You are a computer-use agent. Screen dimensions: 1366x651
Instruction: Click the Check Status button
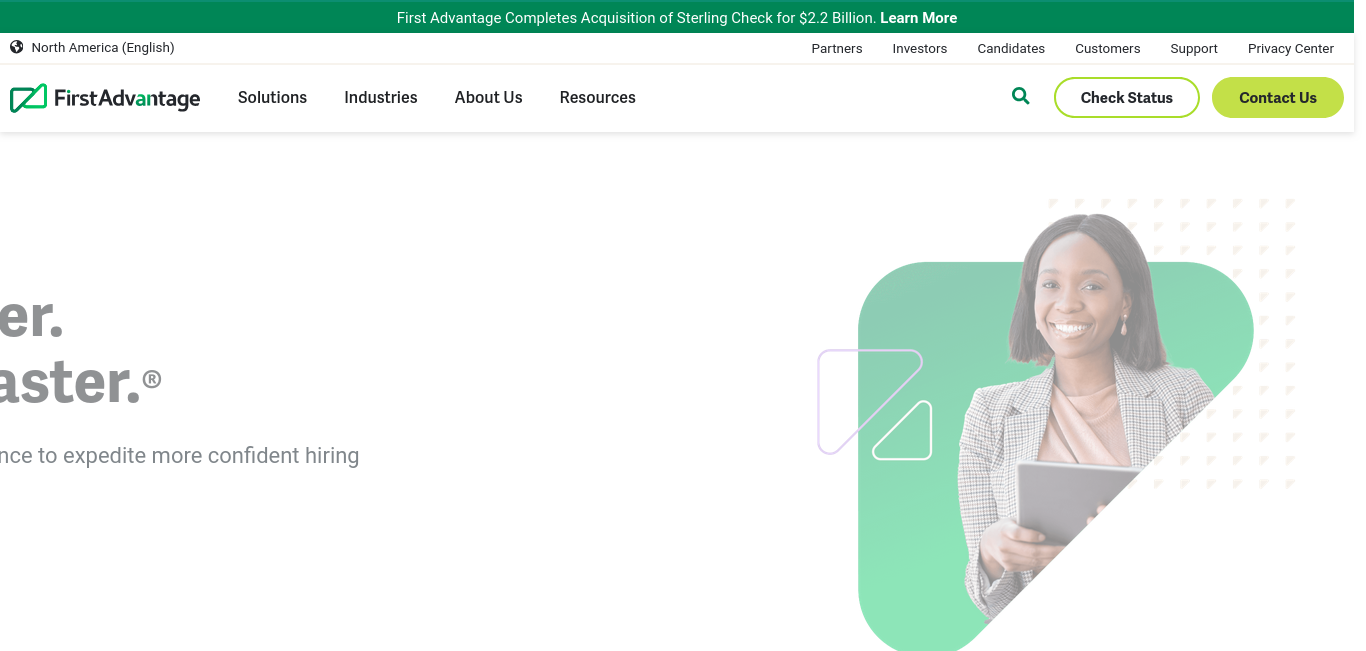[x=1127, y=98]
